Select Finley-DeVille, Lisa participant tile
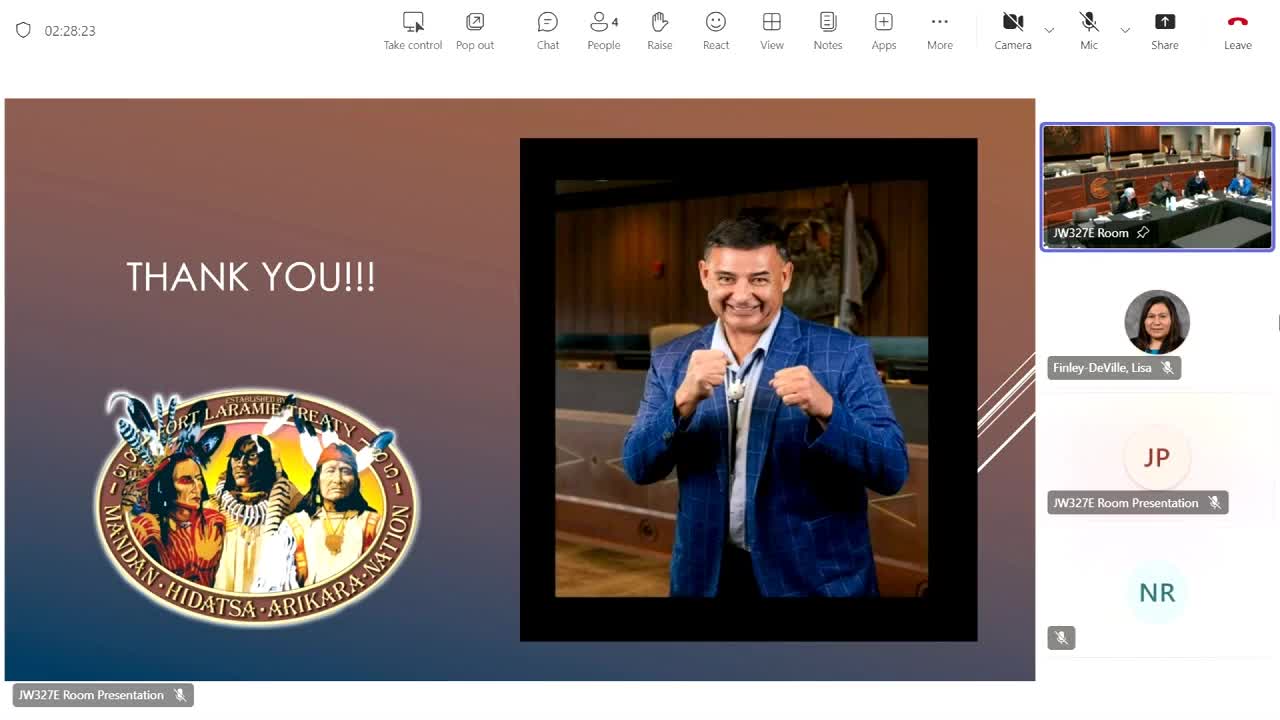Image resolution: width=1280 pixels, height=720 pixels. (1157, 323)
